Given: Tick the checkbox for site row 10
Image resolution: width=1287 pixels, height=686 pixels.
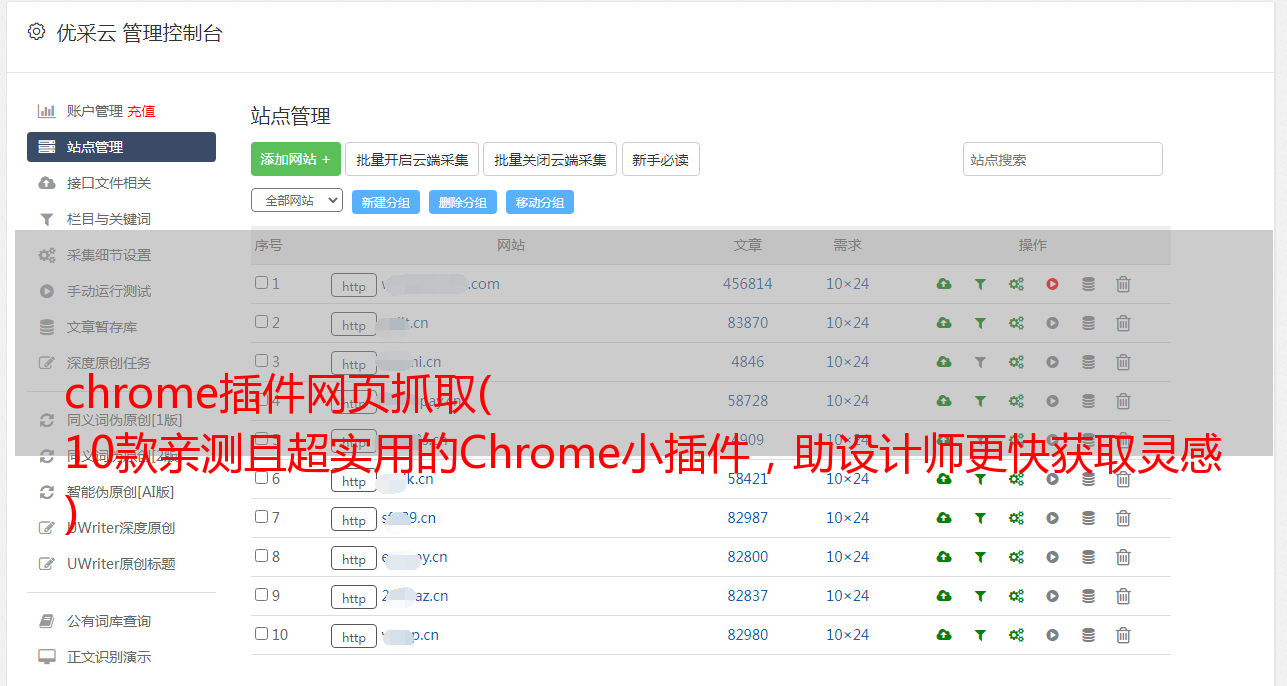Looking at the screenshot, I should point(261,634).
